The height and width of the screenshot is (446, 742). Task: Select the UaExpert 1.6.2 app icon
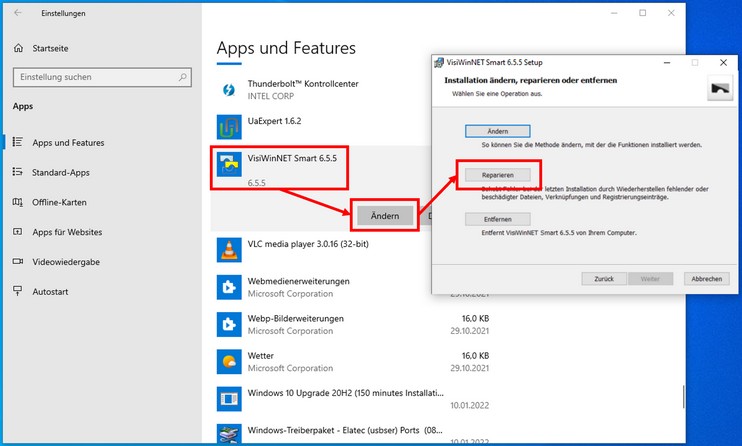point(230,126)
